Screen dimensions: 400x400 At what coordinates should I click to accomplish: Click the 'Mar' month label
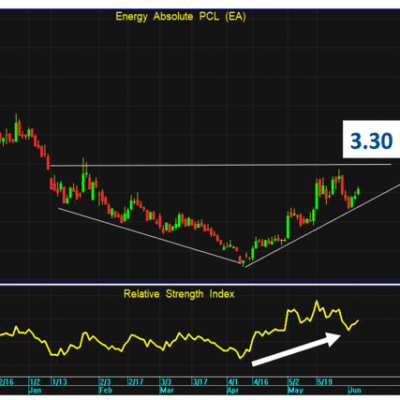pos(167,390)
